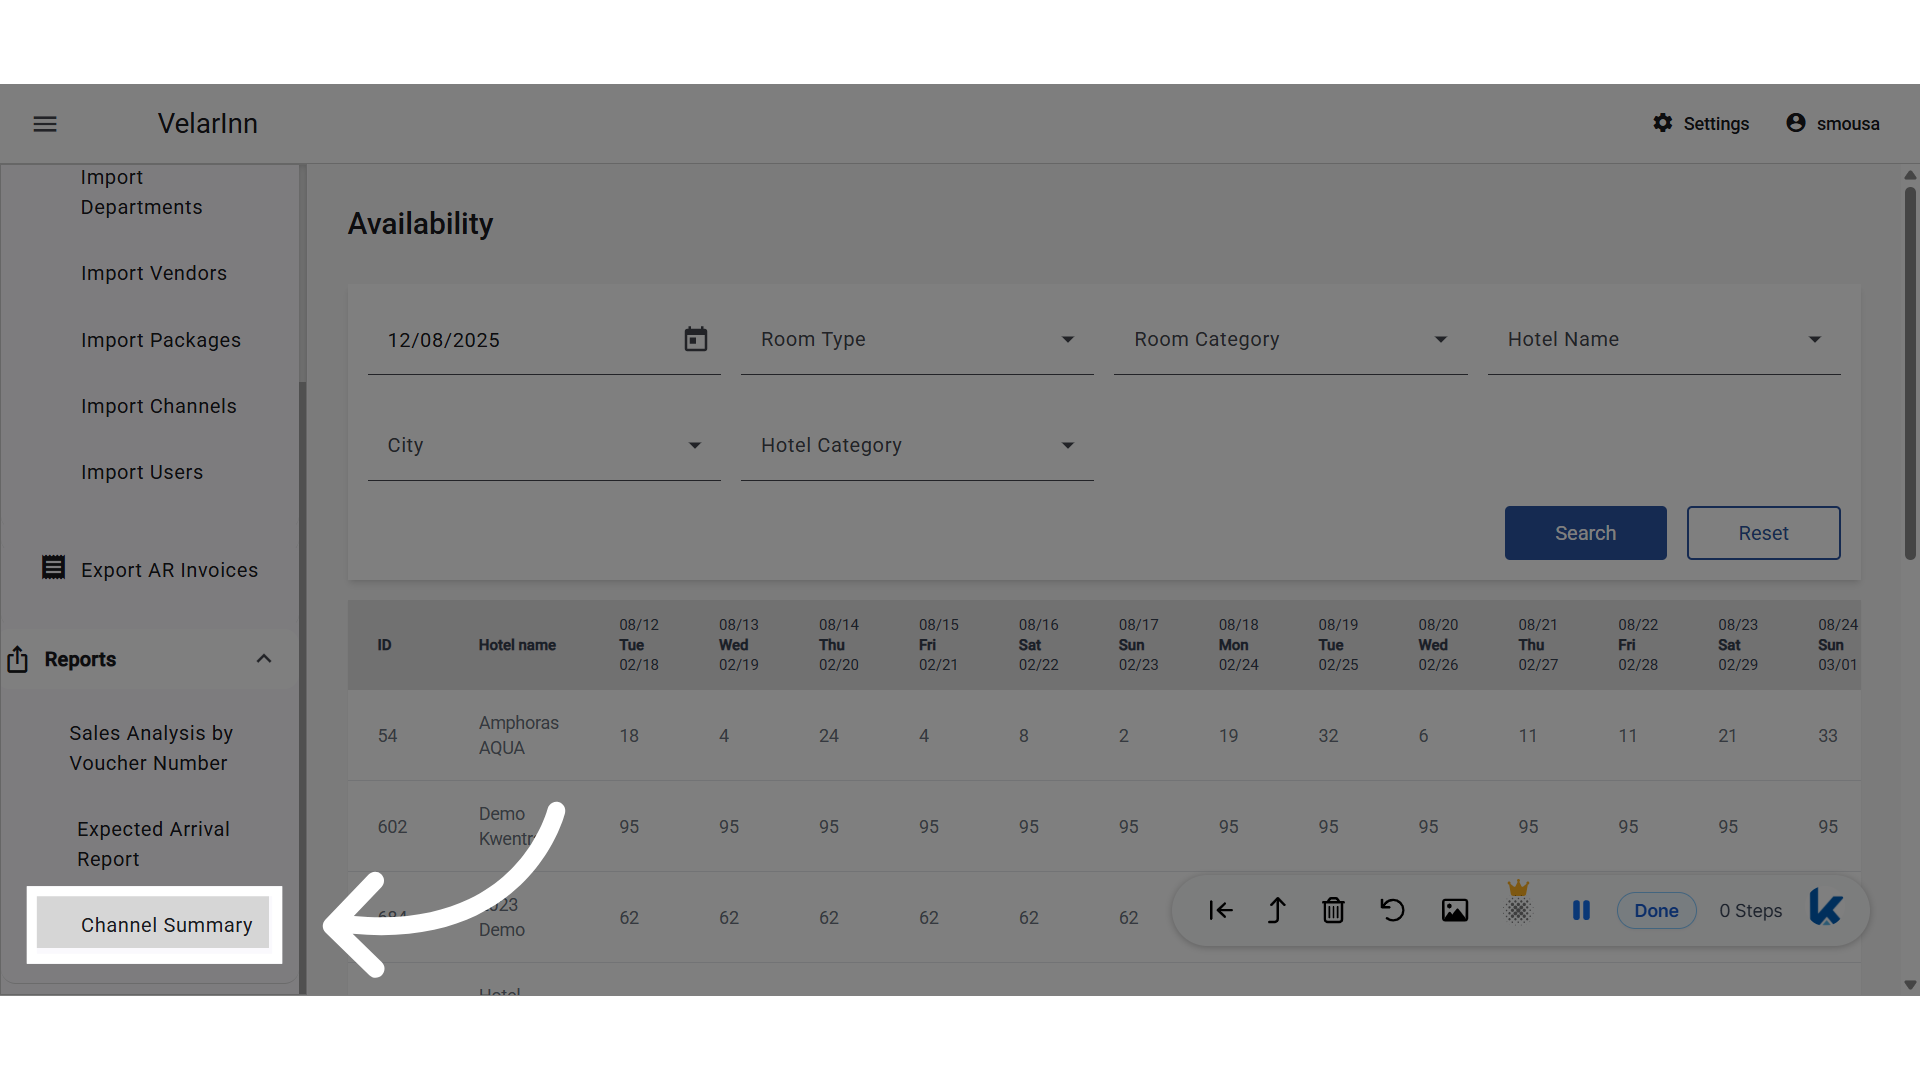
Task: Open the City dropdown
Action: click(x=544, y=446)
